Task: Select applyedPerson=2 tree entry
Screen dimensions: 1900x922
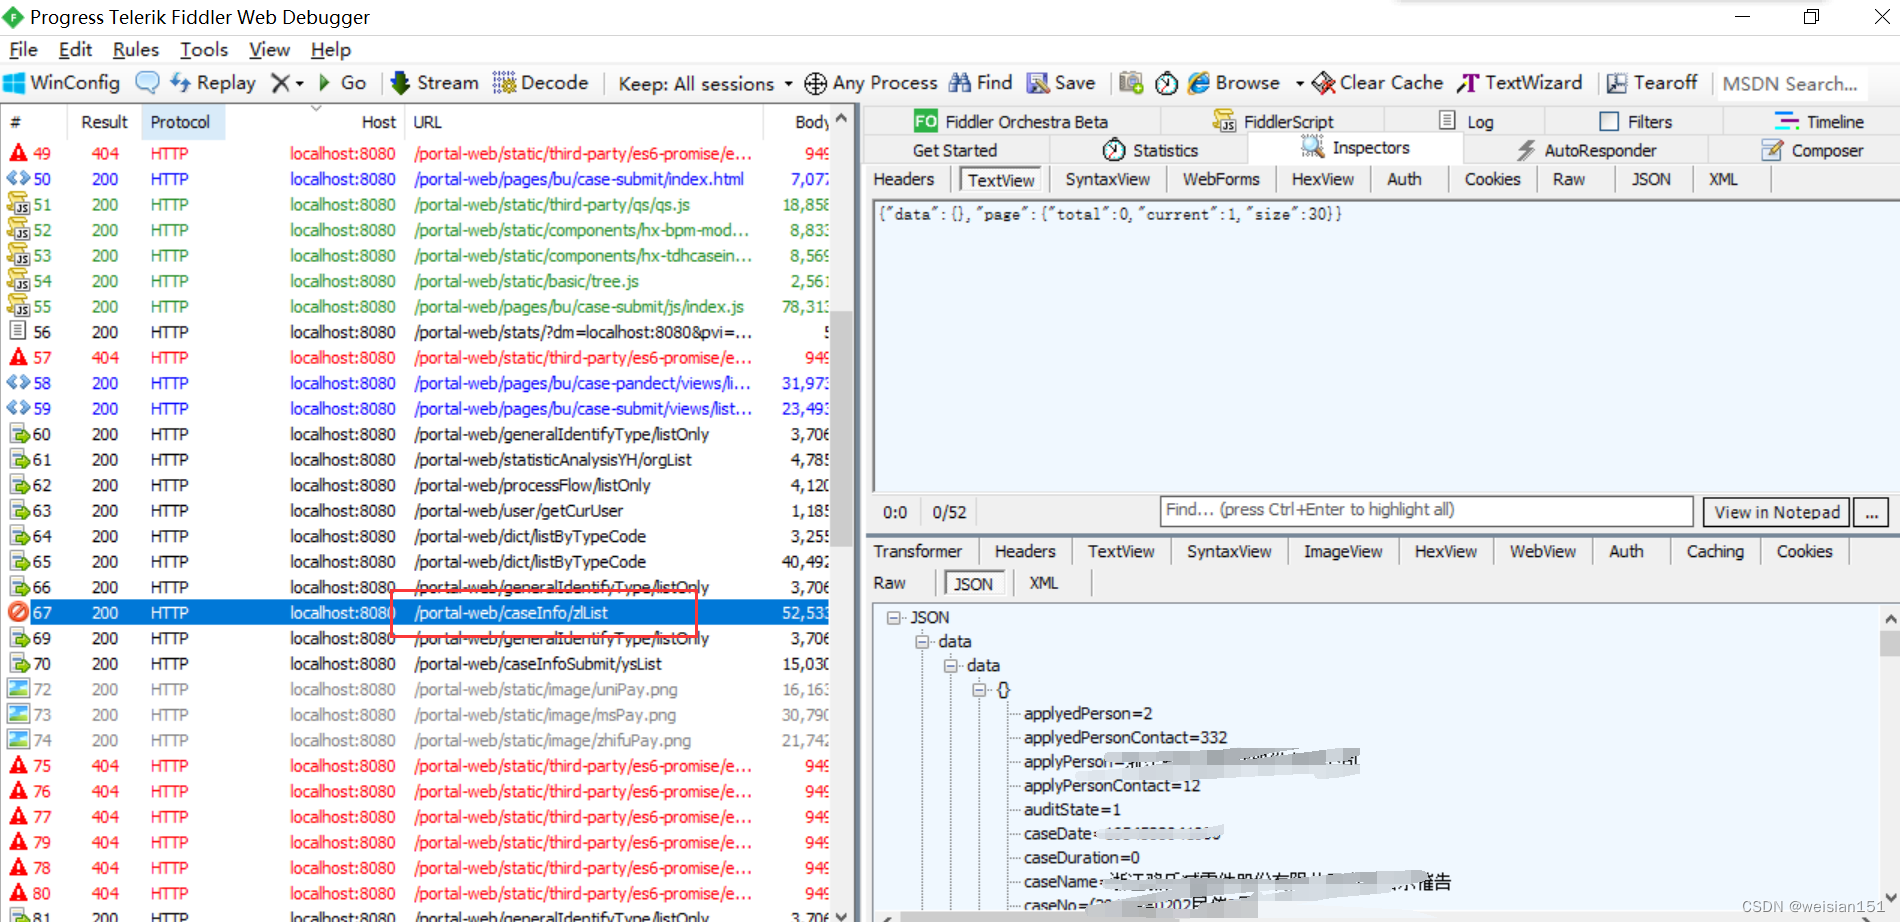Action: (x=1088, y=713)
